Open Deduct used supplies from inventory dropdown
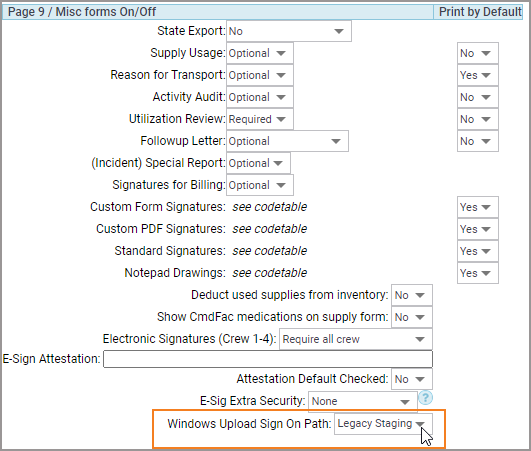The image size is (531, 451). click(412, 295)
